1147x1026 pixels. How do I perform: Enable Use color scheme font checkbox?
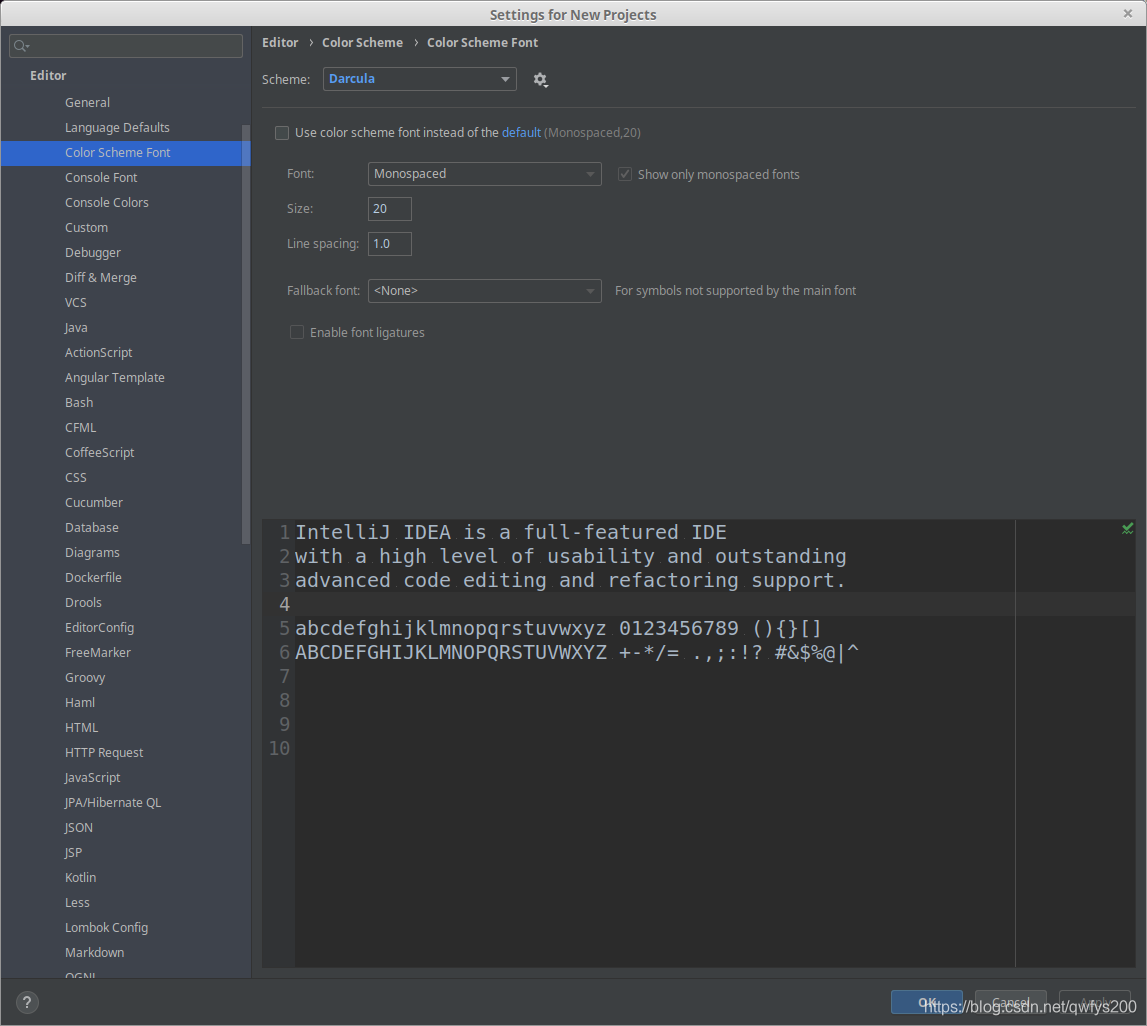click(x=282, y=133)
